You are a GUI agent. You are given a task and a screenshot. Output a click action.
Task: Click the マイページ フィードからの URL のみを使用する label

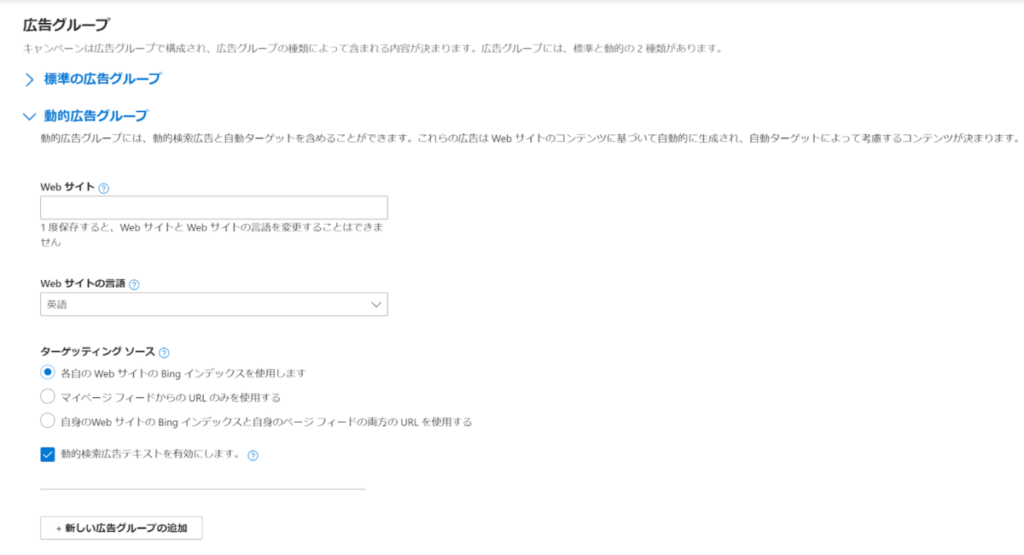[170, 397]
